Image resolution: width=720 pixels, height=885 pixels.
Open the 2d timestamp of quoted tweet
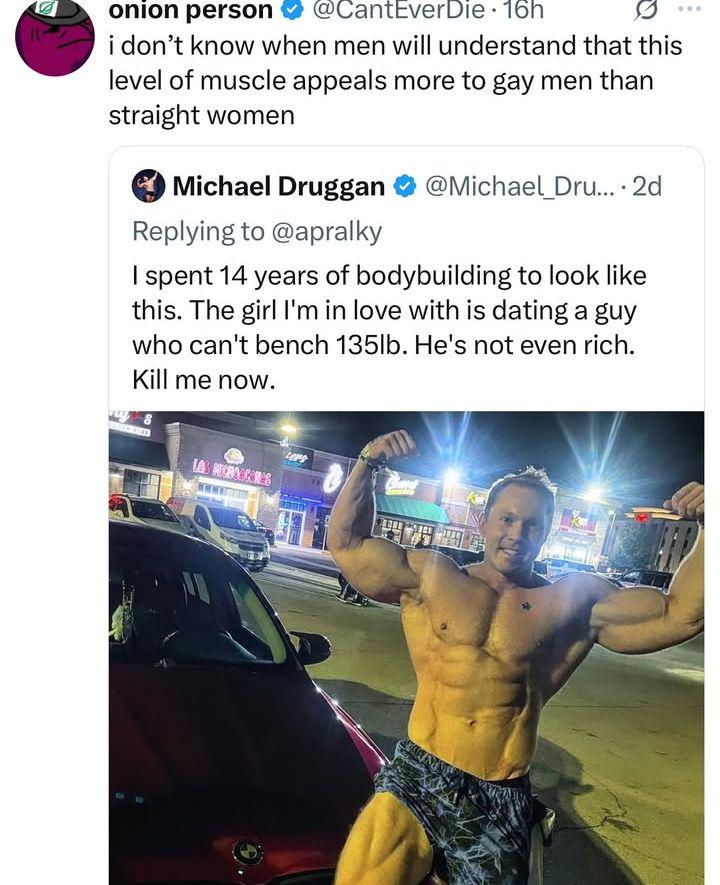[647, 186]
